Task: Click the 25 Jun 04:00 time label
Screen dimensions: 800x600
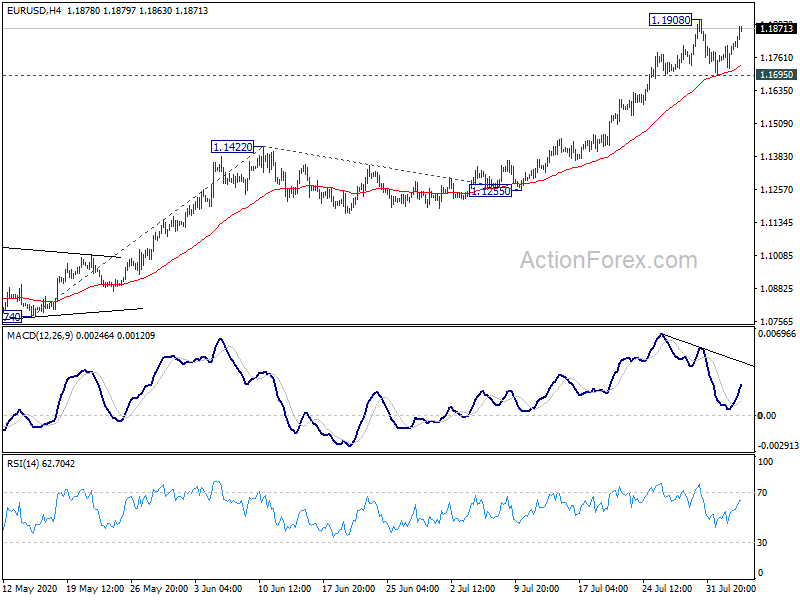Action: (x=413, y=589)
